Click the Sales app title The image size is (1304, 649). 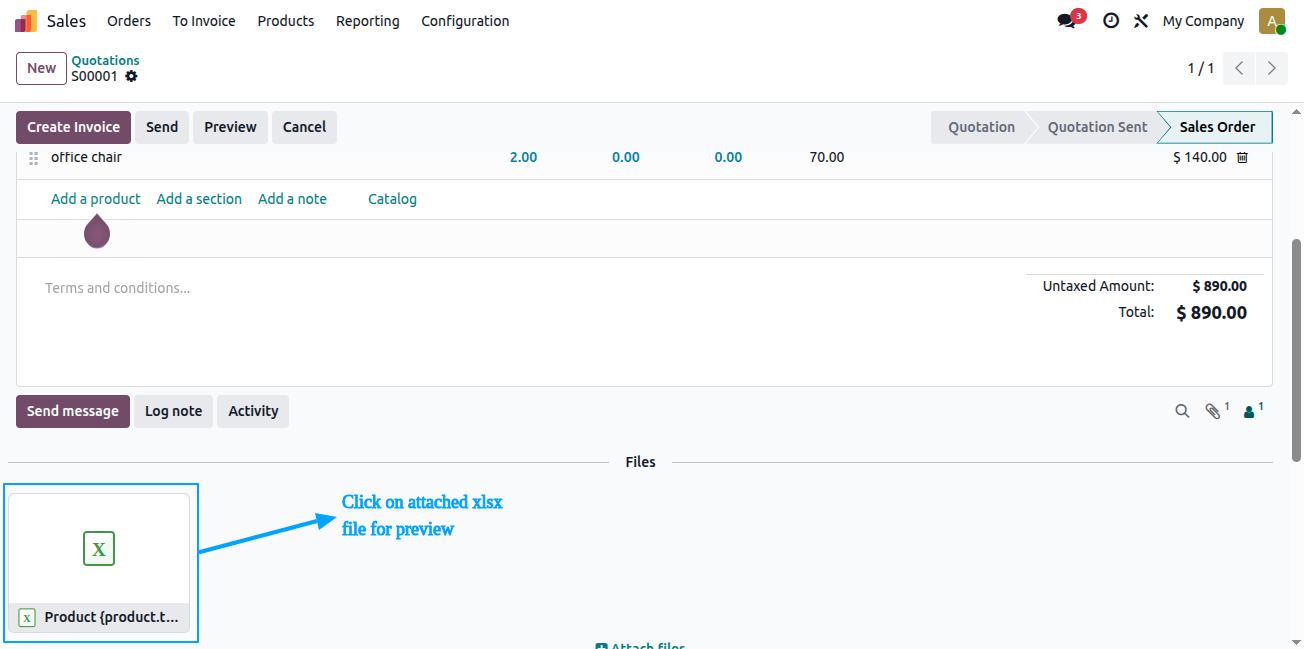[66, 21]
